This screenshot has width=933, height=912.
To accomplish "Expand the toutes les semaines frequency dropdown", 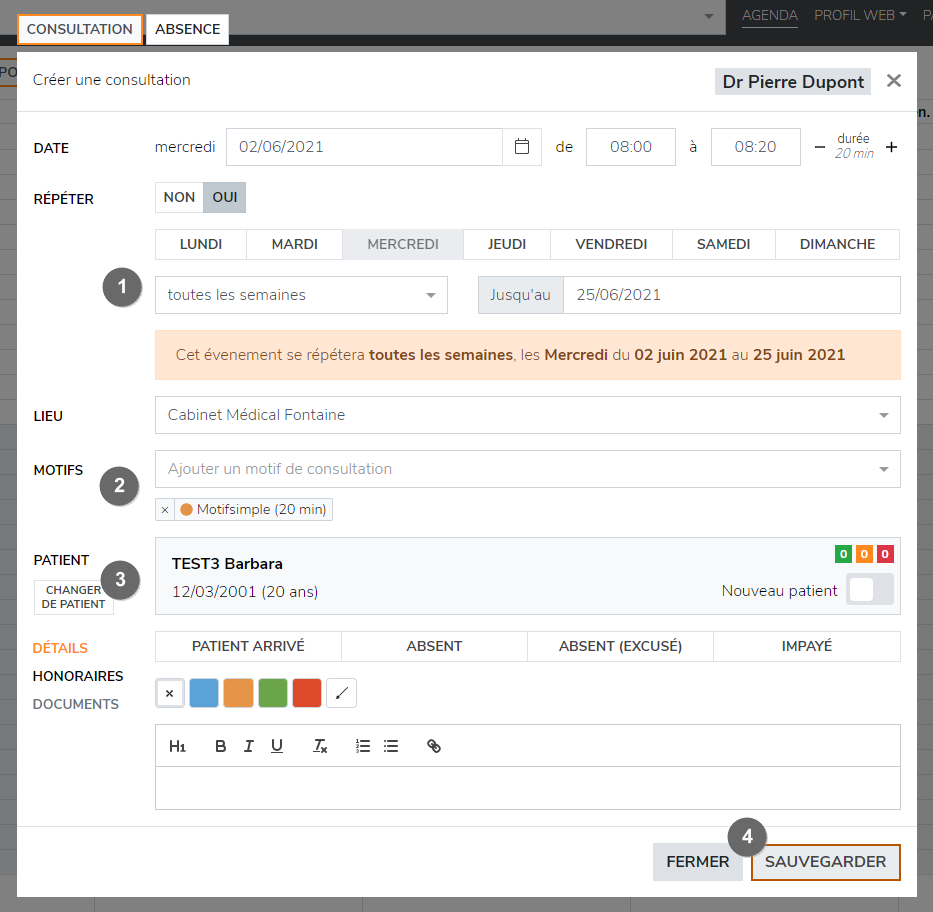I will [x=301, y=295].
